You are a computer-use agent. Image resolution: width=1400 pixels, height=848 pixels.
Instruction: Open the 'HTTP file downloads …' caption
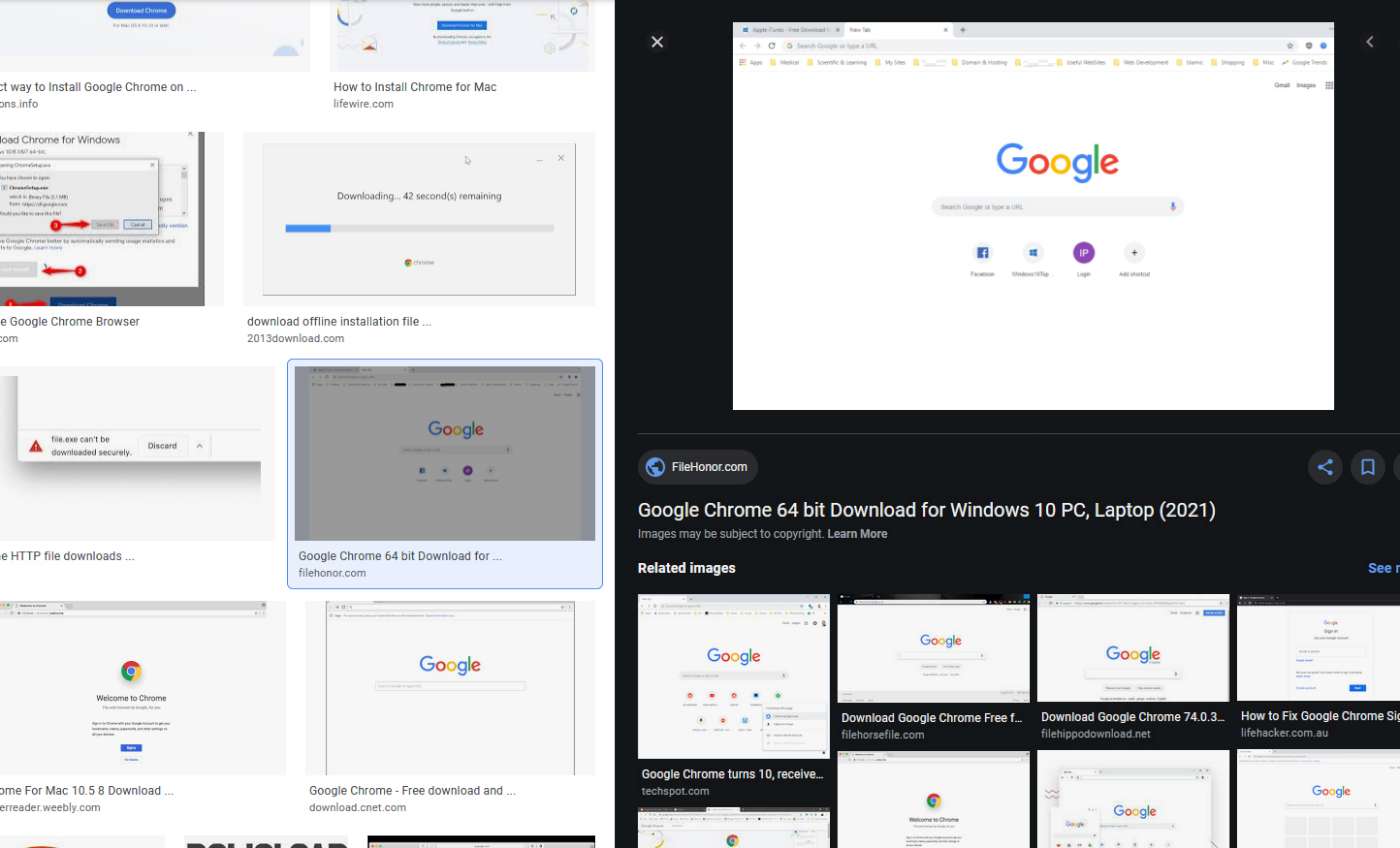click(x=67, y=556)
